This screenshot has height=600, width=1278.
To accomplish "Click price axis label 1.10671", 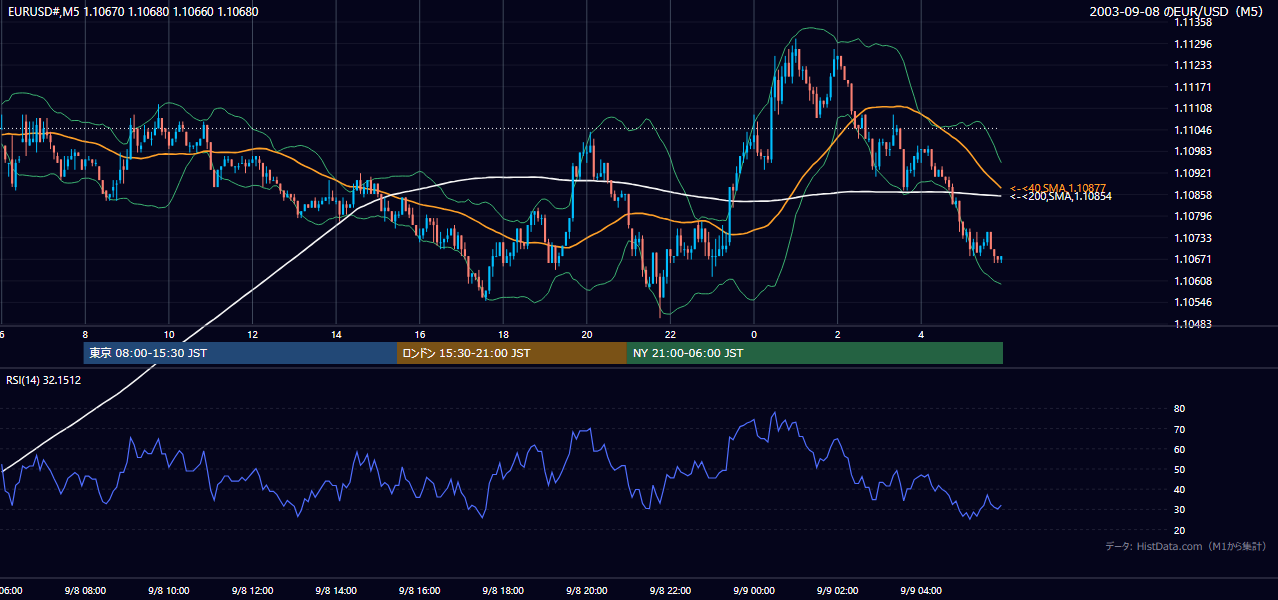I will click(1195, 259).
